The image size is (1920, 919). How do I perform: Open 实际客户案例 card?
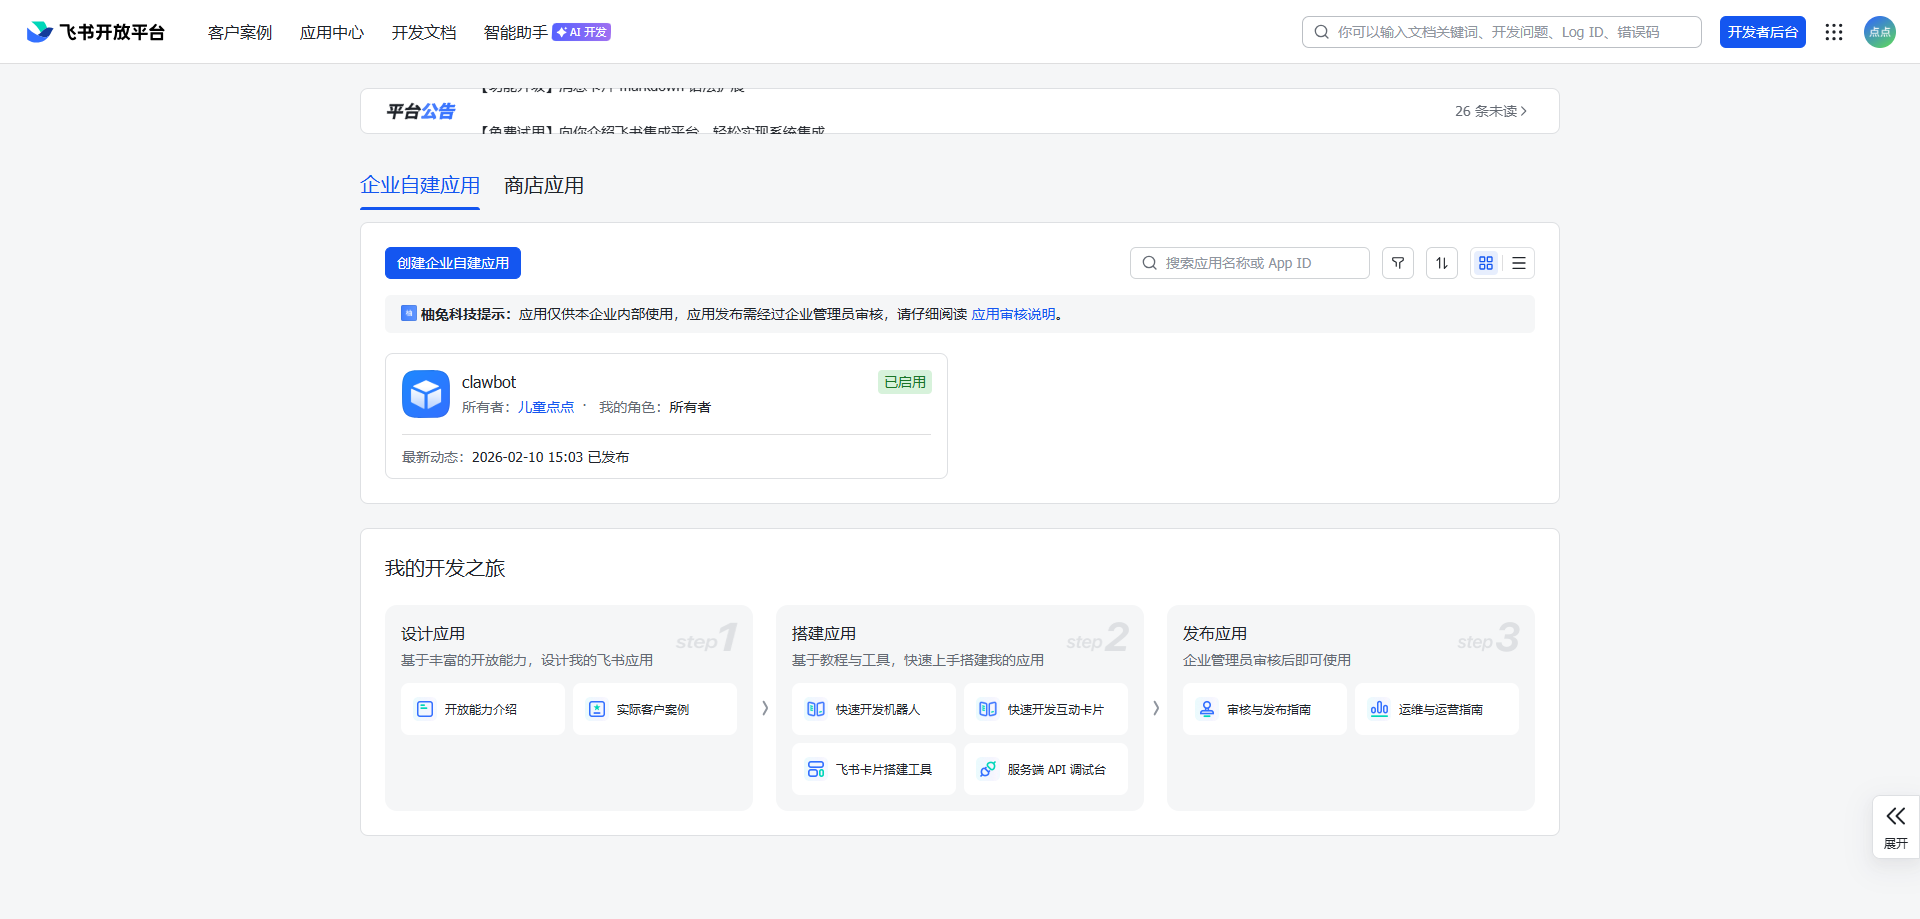(x=655, y=709)
